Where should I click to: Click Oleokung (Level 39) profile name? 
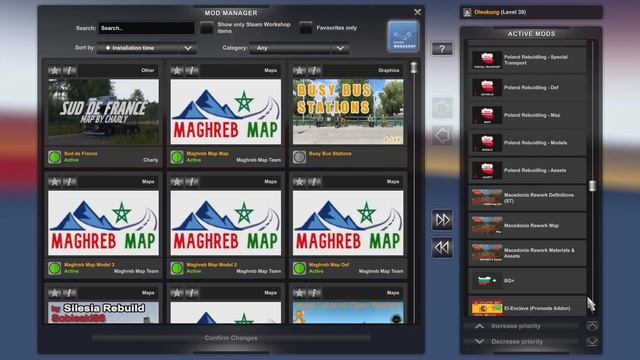tap(500, 12)
